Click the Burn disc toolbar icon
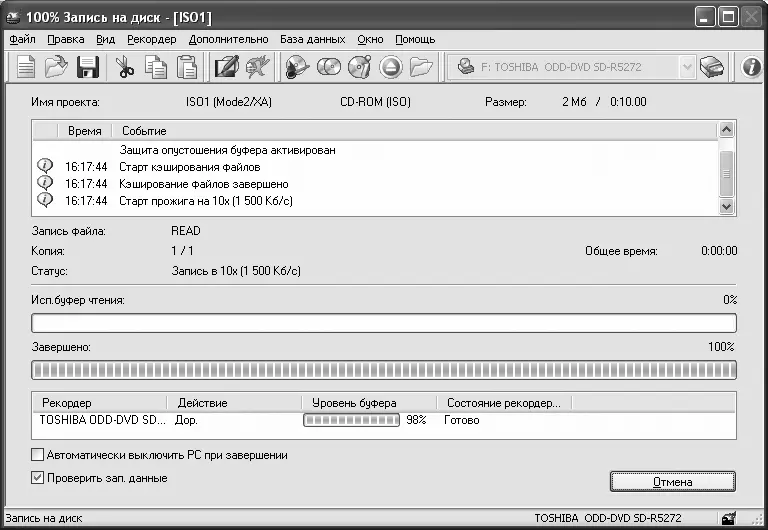 (x=297, y=67)
